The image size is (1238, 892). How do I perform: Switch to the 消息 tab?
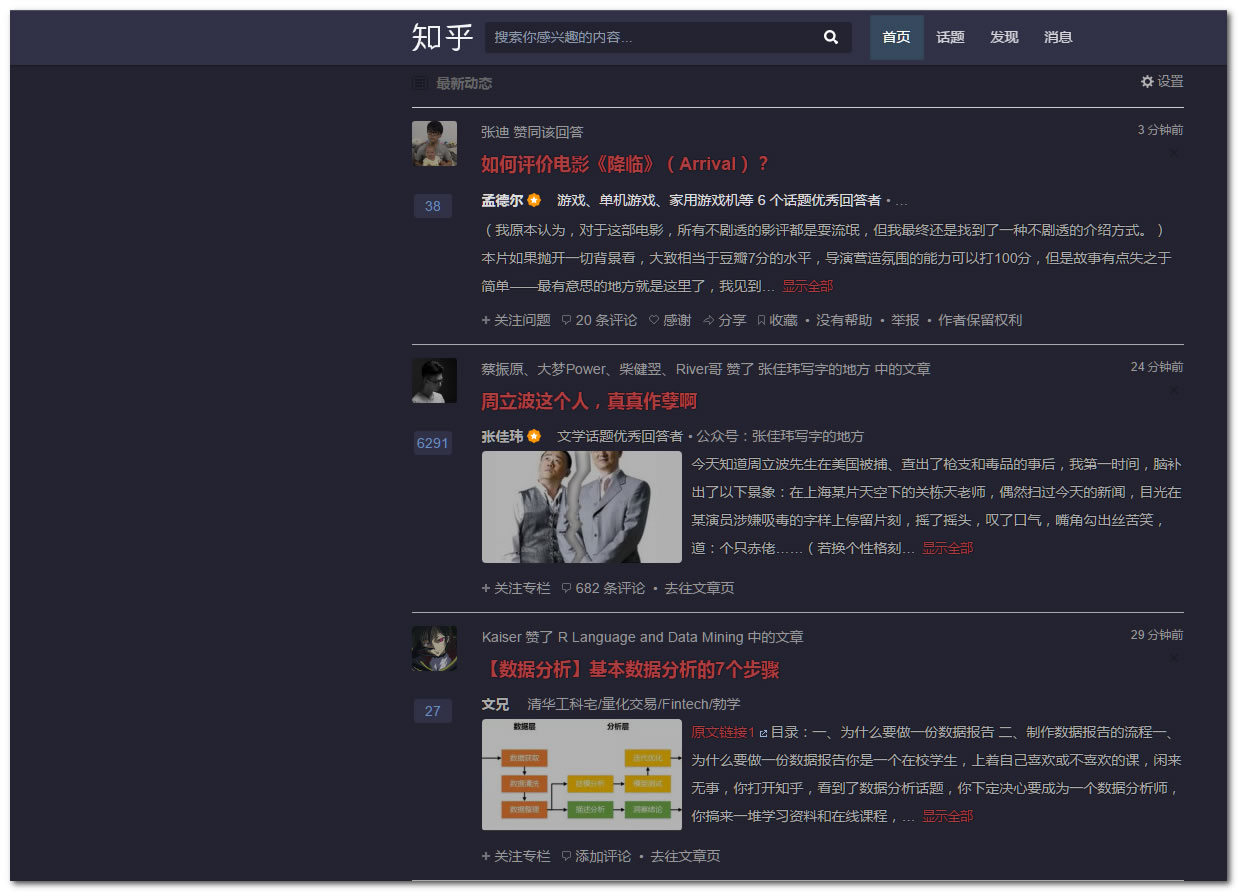1057,37
